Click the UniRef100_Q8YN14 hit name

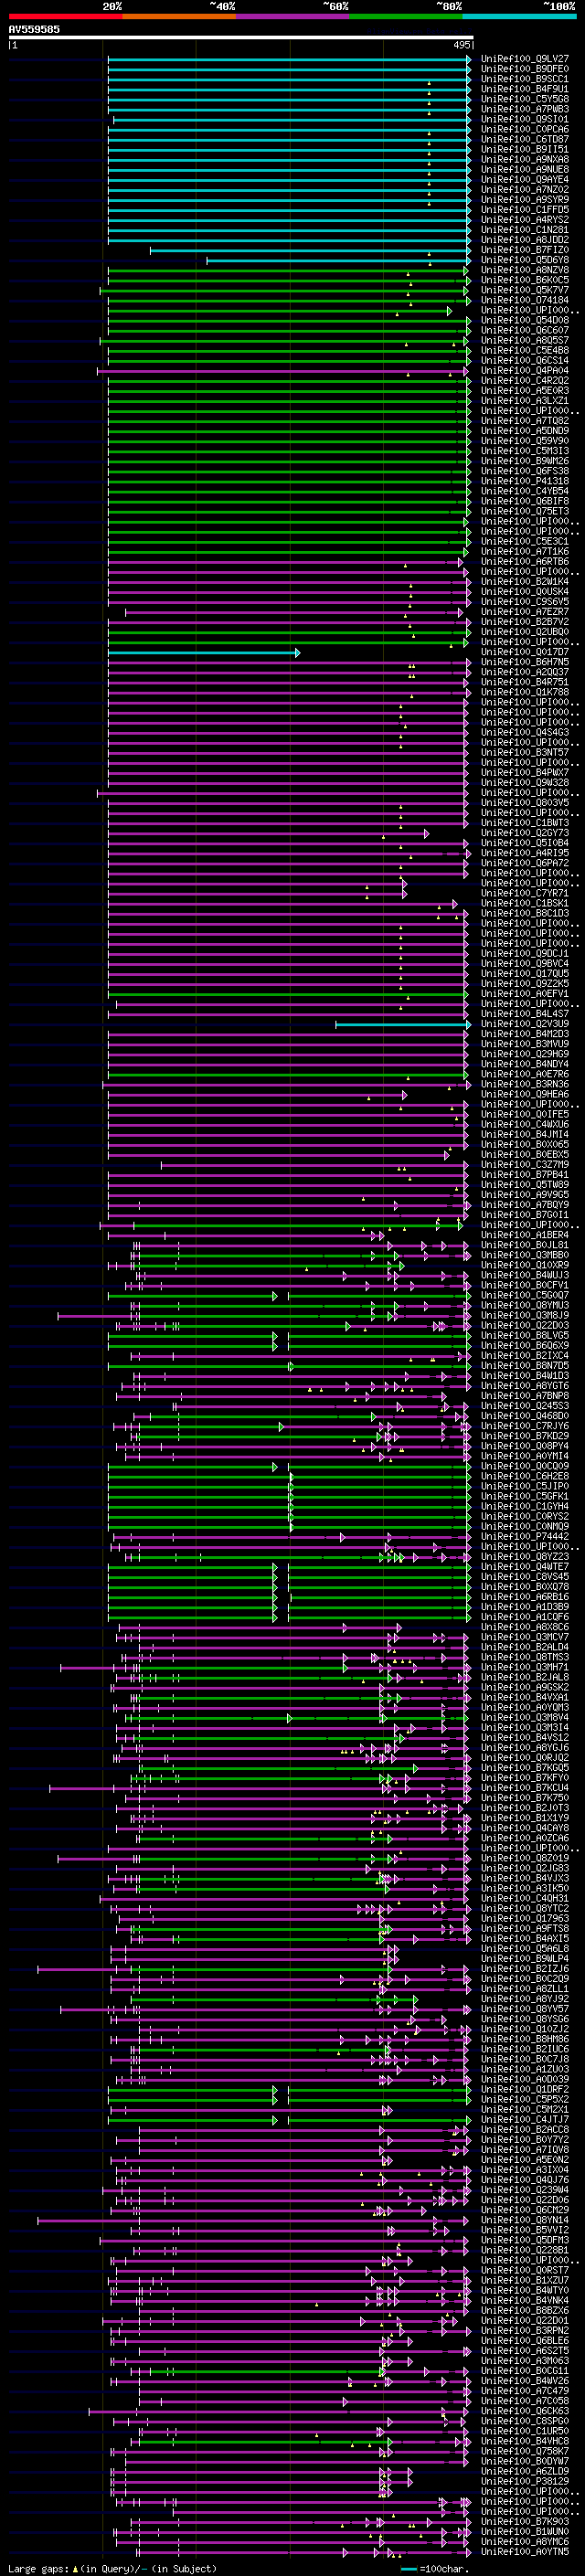[x=525, y=2221]
